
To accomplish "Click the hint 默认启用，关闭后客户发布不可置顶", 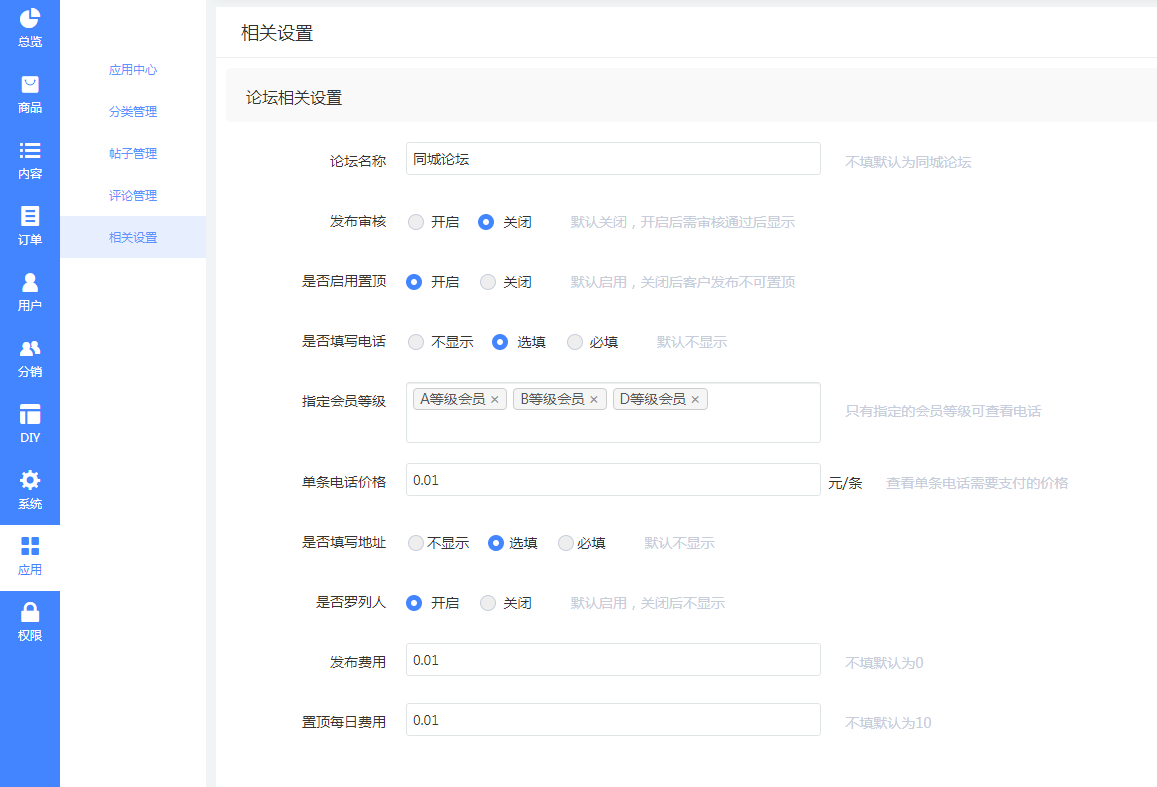I will pyautogui.click(x=683, y=282).
